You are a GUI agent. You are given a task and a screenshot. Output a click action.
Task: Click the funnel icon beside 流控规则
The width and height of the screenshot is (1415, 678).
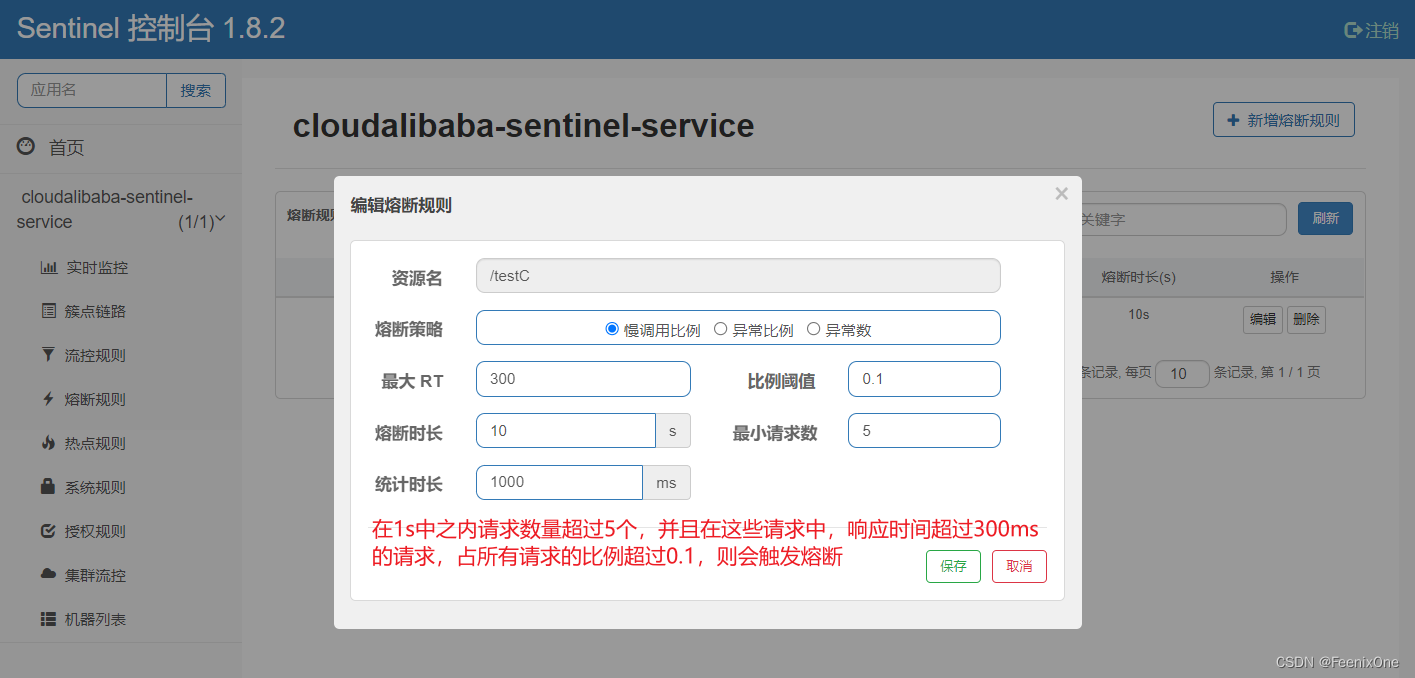[x=48, y=355]
